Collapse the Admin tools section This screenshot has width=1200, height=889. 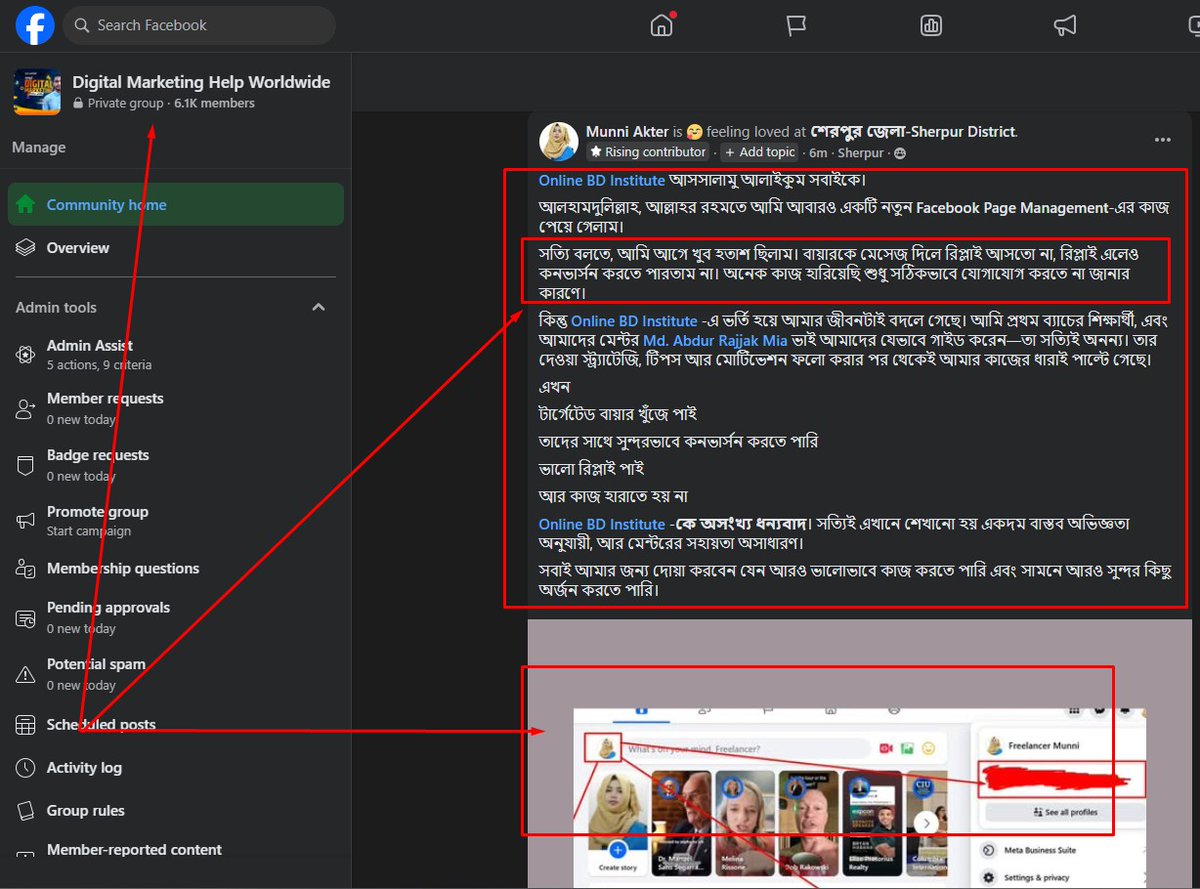[318, 307]
